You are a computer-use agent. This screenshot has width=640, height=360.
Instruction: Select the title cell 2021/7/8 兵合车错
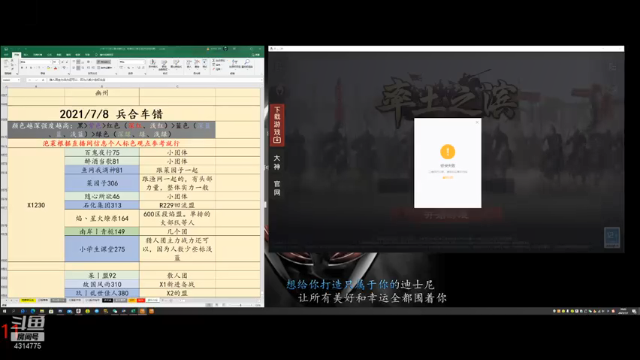point(111,113)
